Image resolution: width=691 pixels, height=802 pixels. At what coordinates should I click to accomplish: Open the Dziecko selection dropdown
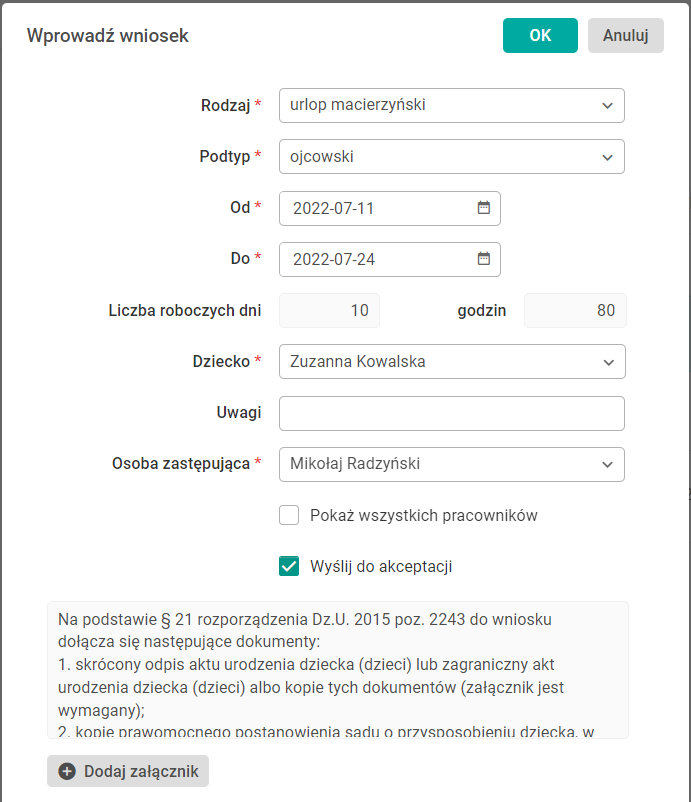(x=451, y=362)
